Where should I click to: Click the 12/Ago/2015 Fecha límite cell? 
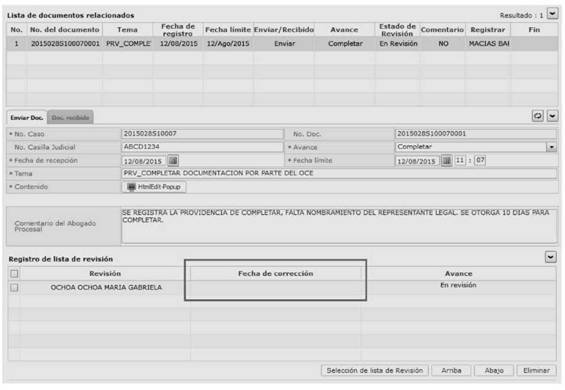228,44
